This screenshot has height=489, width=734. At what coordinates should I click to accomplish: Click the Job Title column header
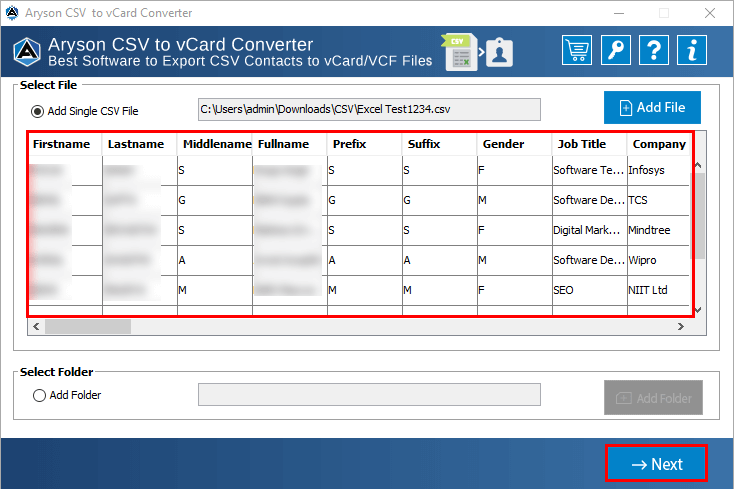click(x=589, y=144)
